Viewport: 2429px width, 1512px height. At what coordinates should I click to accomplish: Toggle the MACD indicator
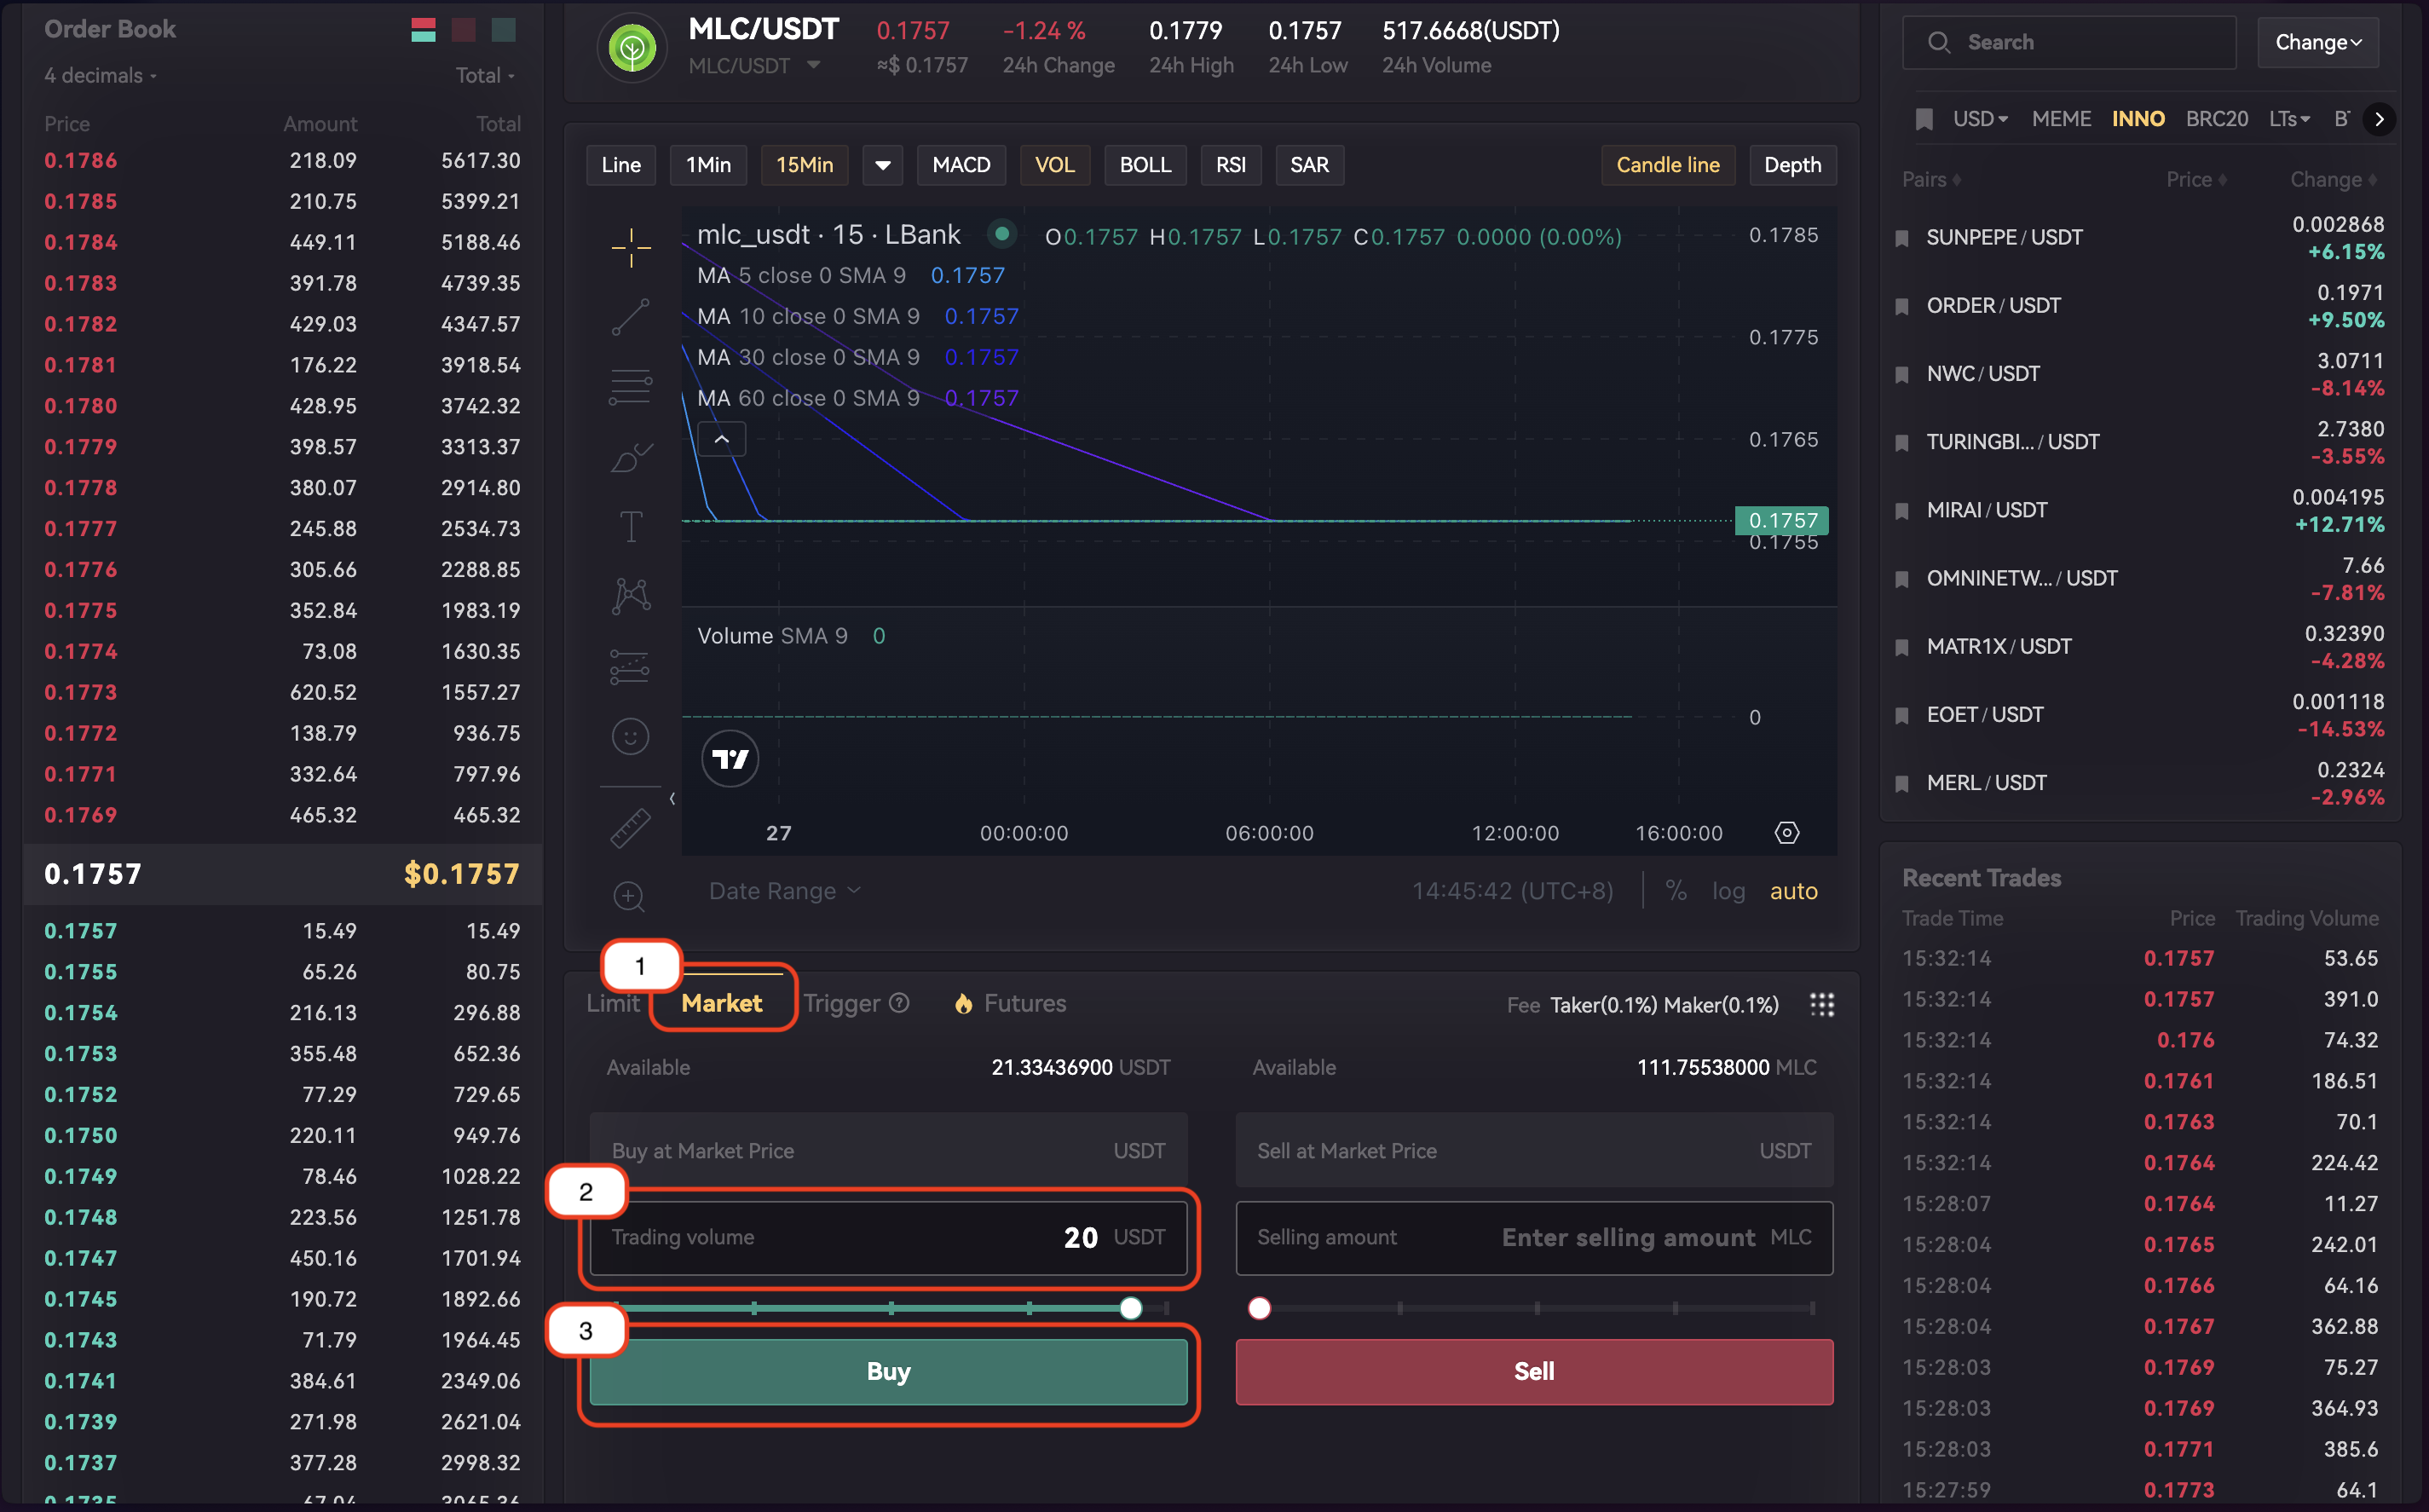(961, 165)
